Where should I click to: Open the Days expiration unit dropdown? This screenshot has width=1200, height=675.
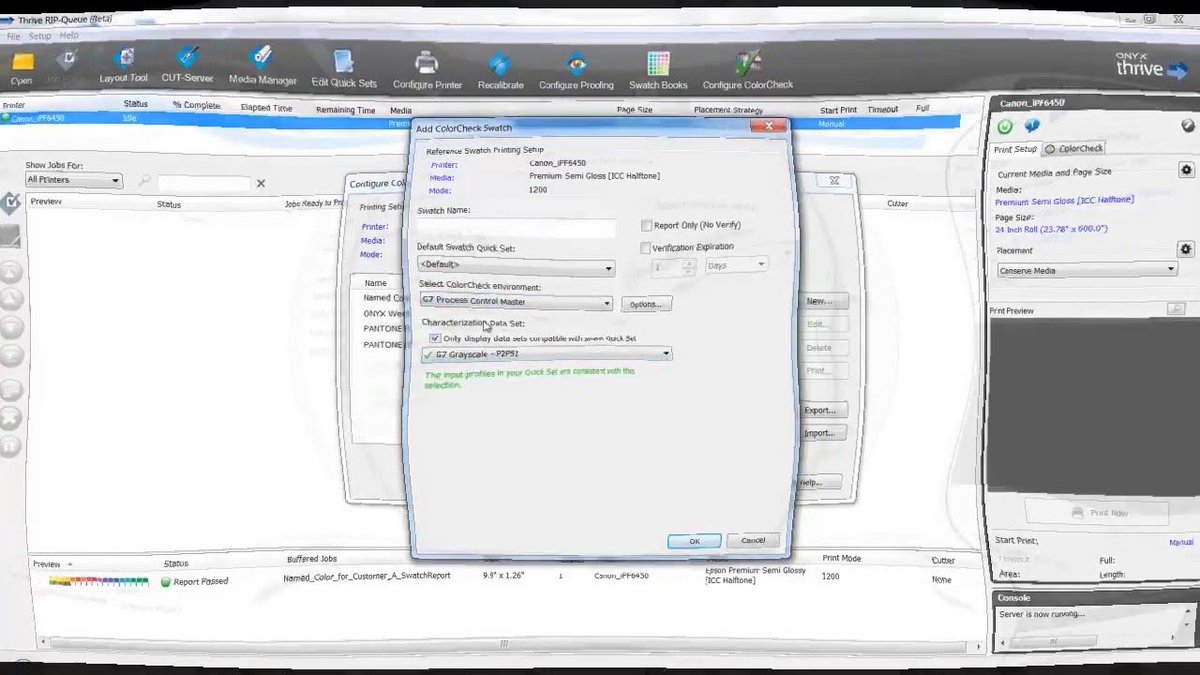pos(736,265)
